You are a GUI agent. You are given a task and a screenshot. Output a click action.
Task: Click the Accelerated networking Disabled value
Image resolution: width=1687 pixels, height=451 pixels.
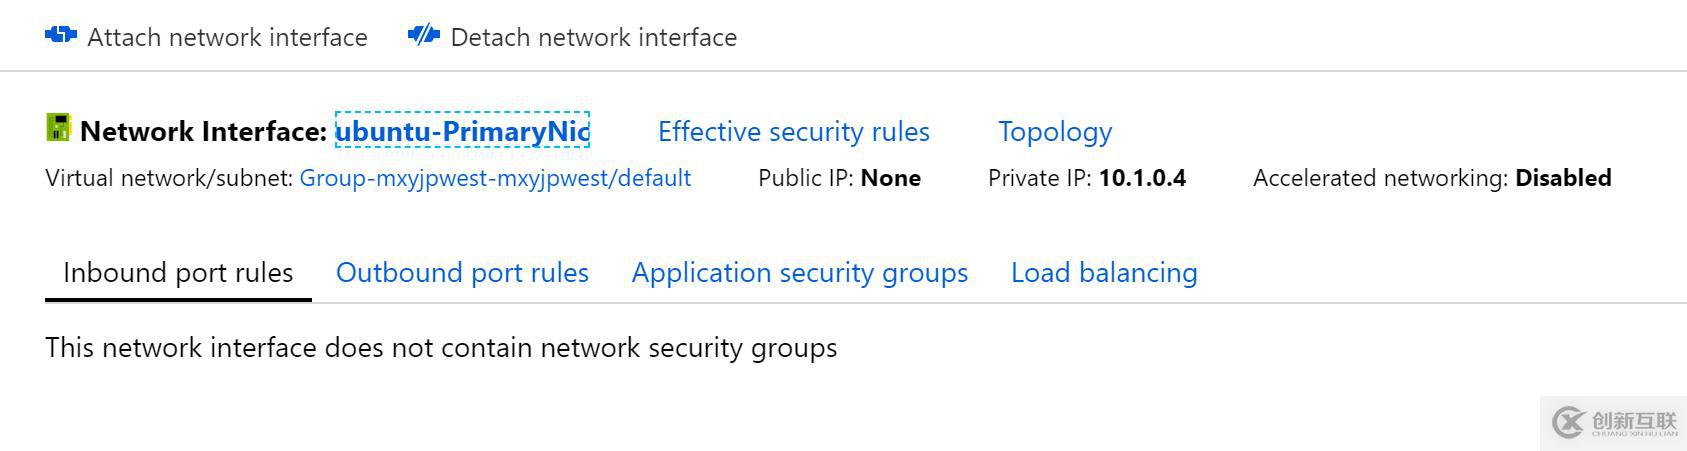pos(1563,178)
